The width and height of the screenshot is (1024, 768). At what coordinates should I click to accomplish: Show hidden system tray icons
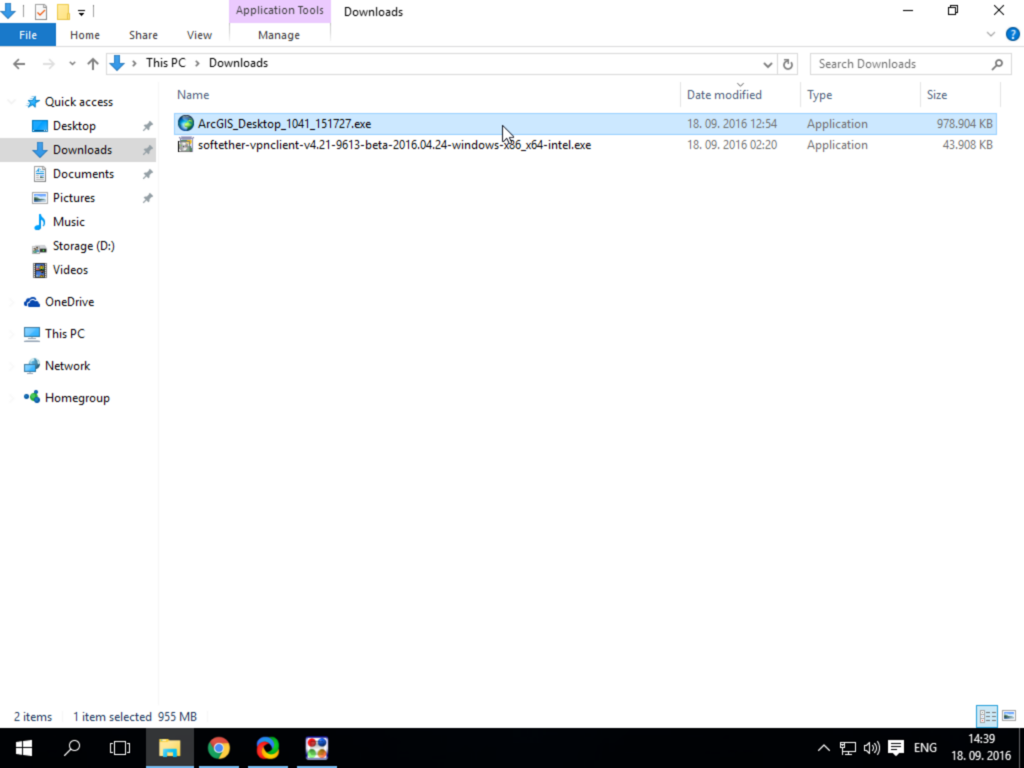click(824, 748)
